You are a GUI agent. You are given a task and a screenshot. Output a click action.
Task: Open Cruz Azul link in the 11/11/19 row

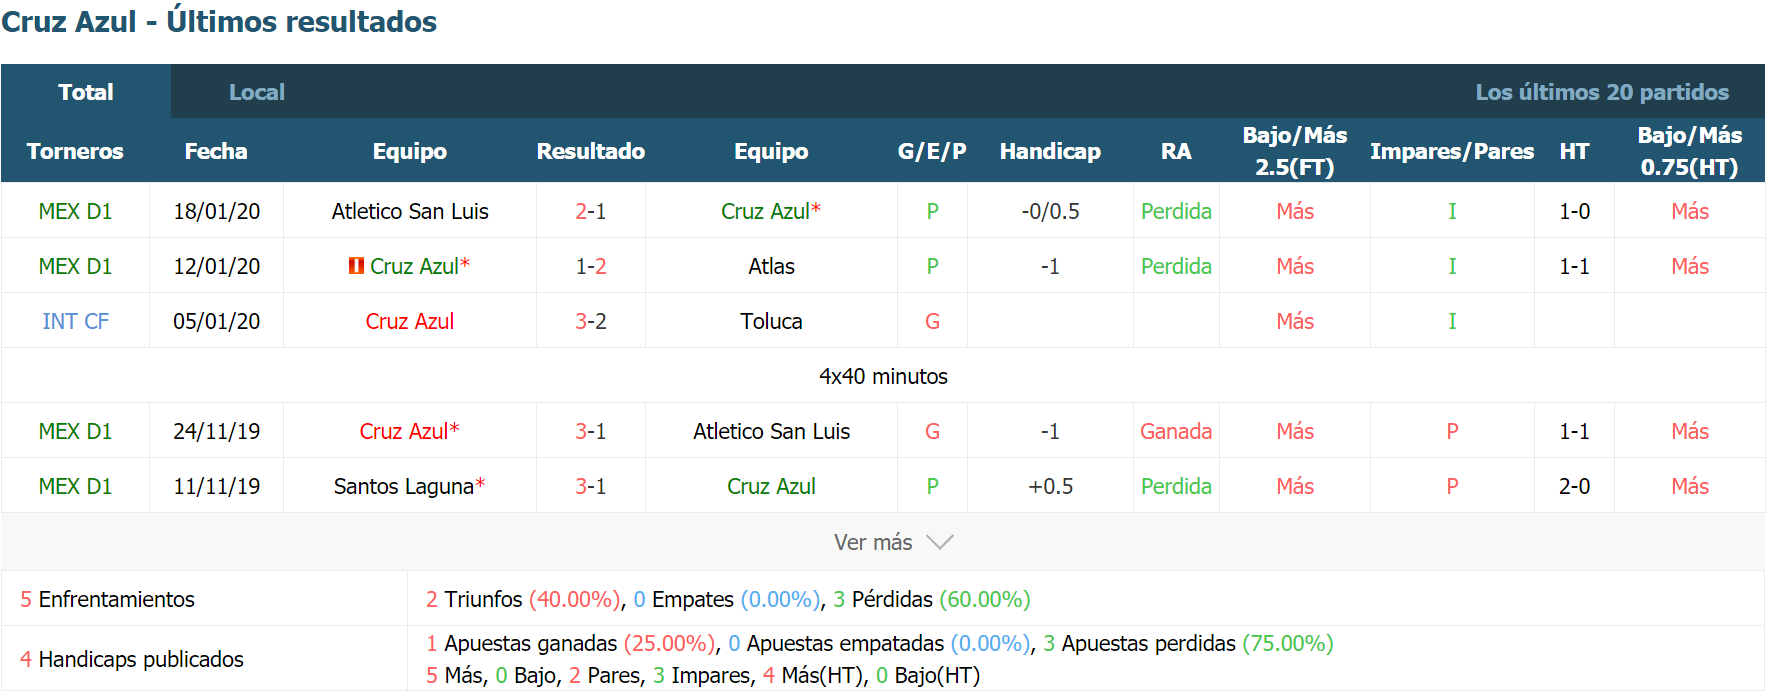point(771,486)
